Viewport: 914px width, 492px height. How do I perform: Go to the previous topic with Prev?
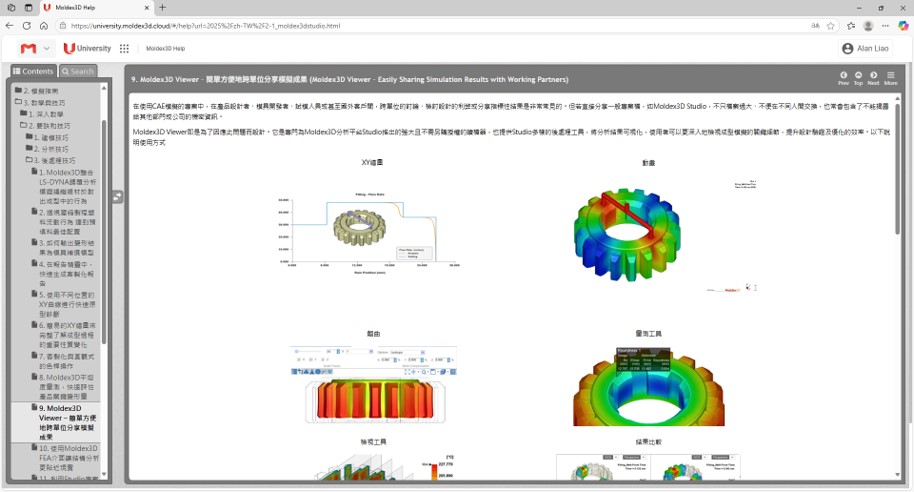[843, 78]
